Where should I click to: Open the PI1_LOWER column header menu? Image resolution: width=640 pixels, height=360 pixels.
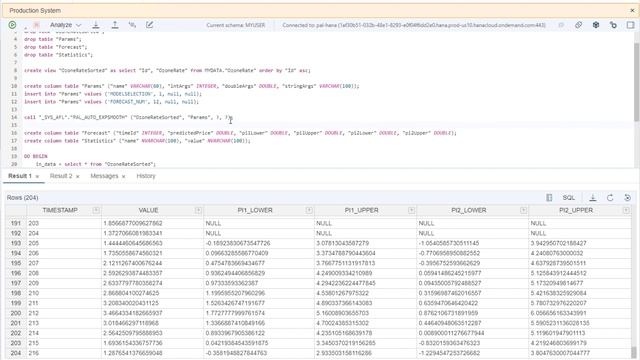coord(309,210)
